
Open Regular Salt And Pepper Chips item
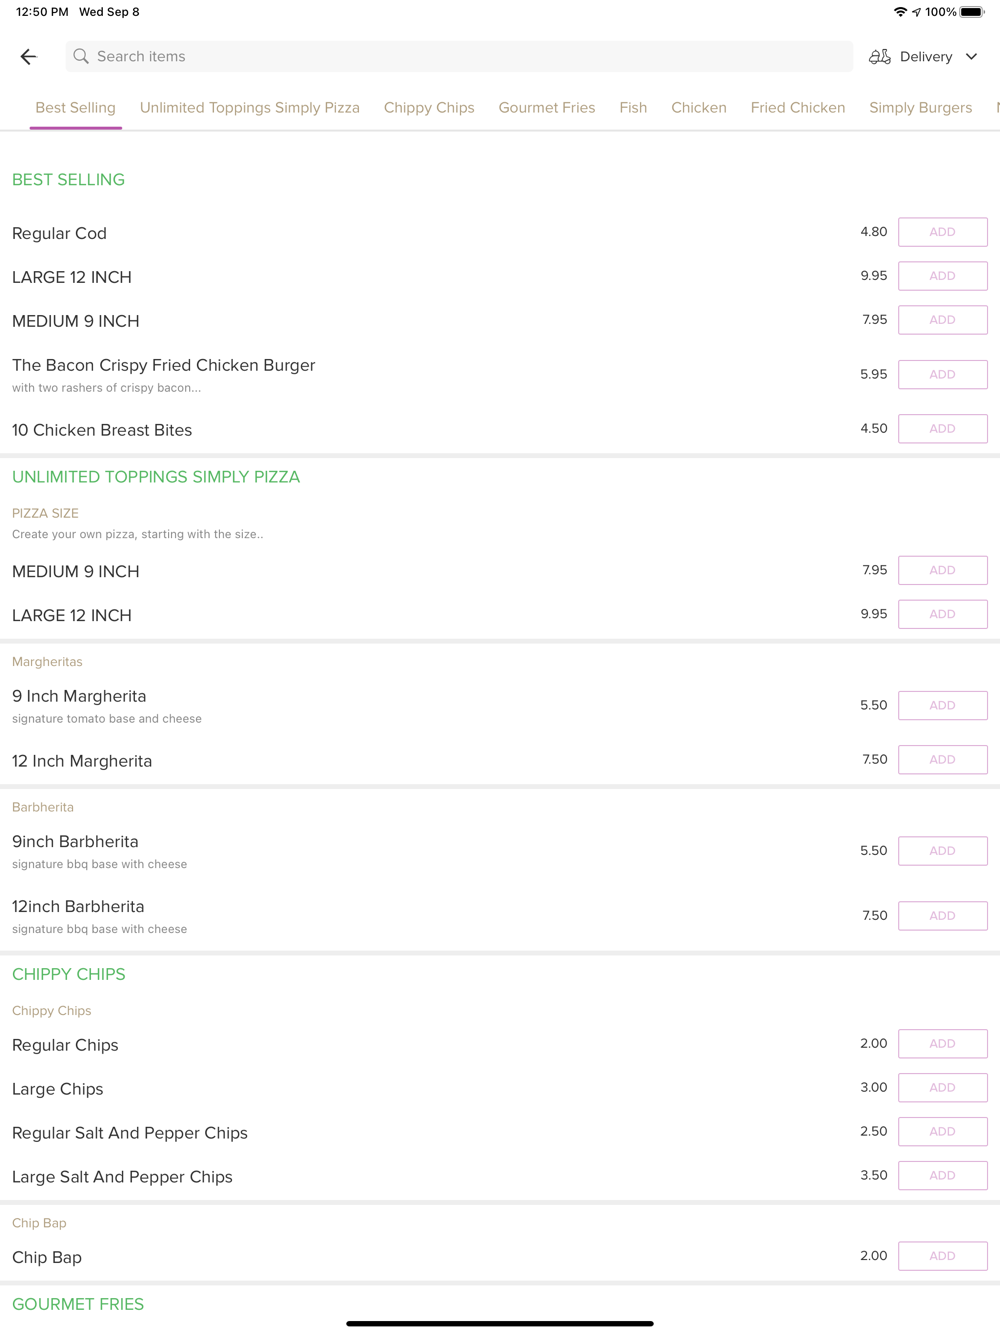[130, 1133]
